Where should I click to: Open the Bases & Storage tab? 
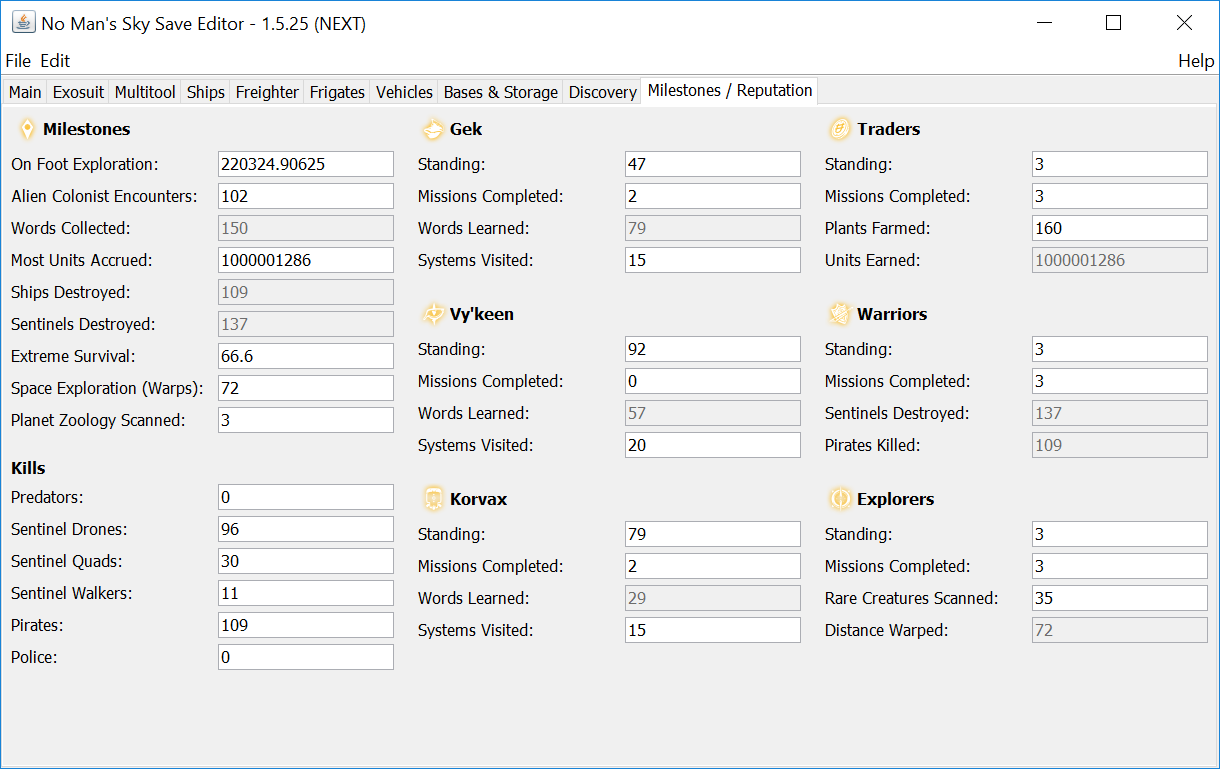point(501,92)
